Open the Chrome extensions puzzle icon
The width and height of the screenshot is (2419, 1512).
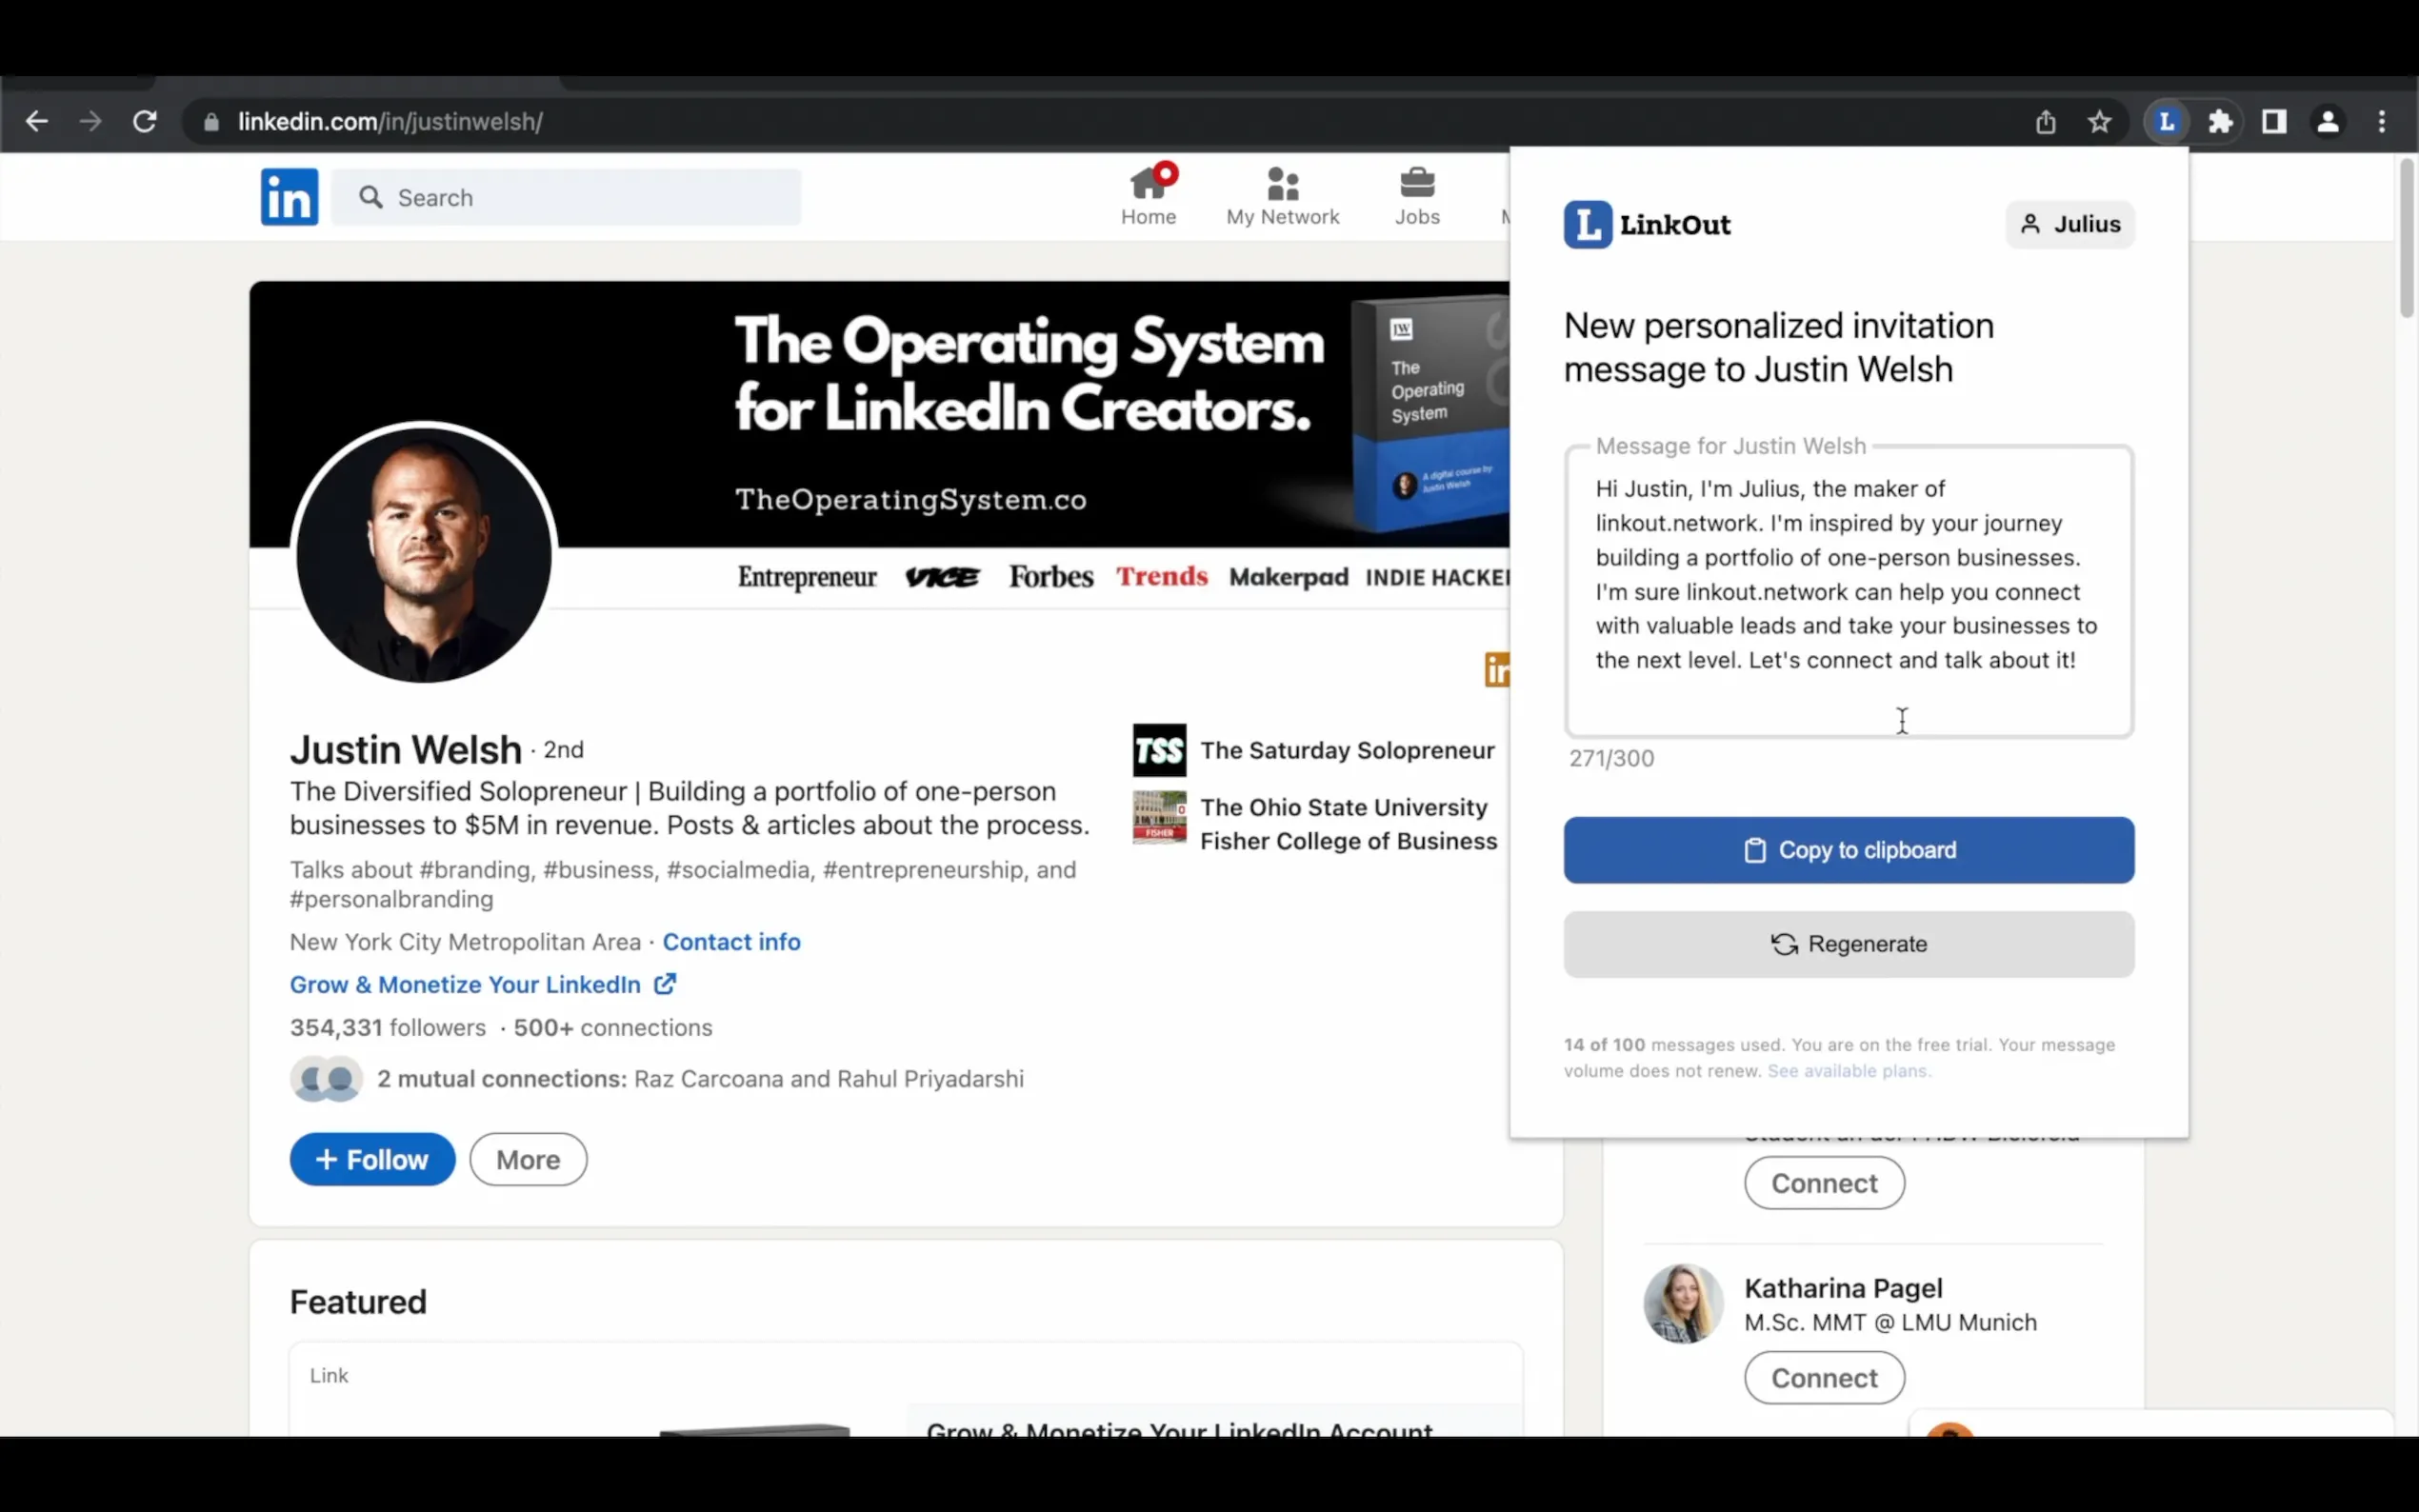point(2220,122)
